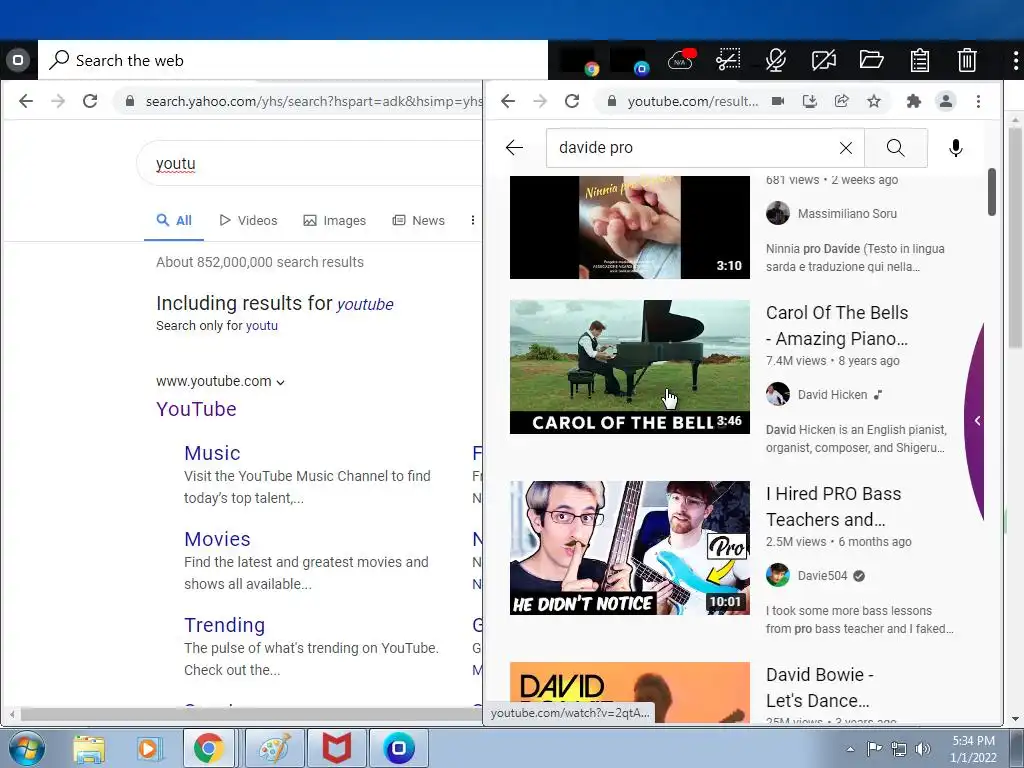Click the share page icon in address bar
The height and width of the screenshot is (768, 1024).
point(842,101)
